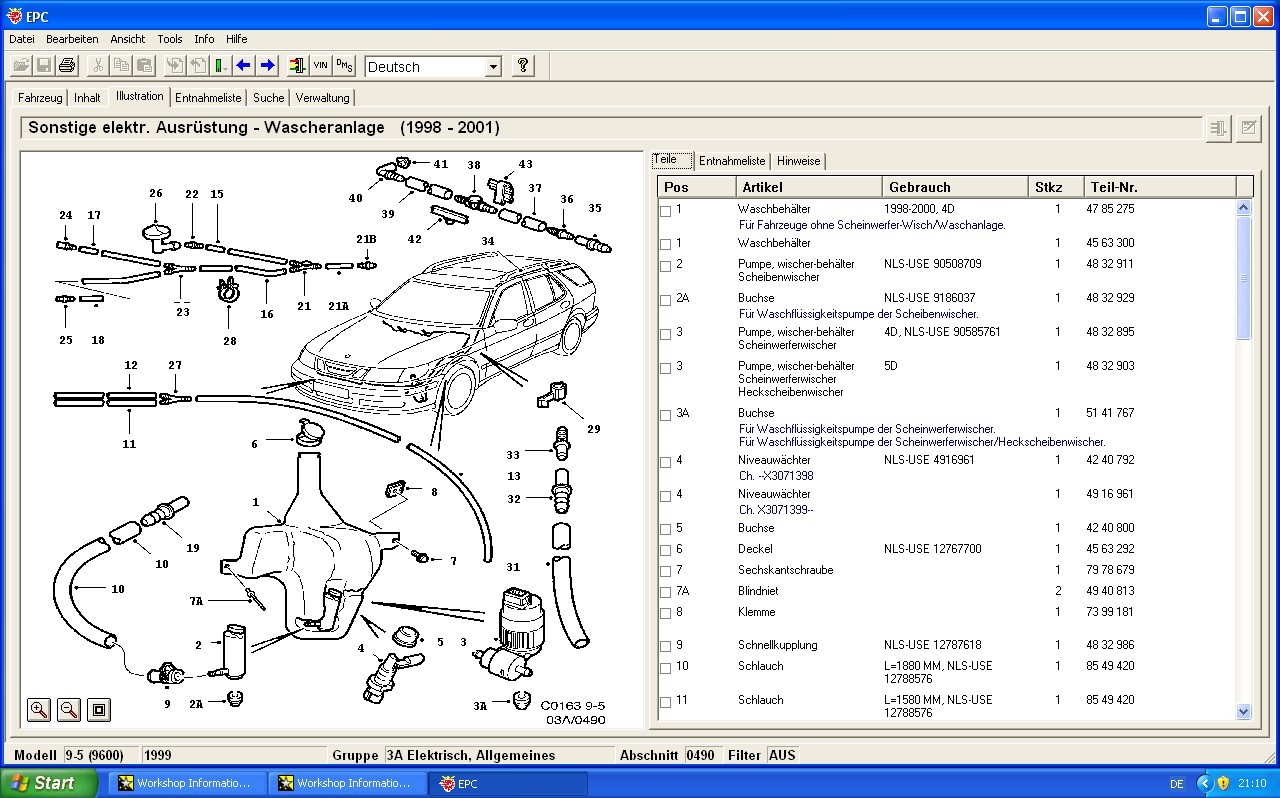
Task: Click the Windows Start button
Action: 49,783
